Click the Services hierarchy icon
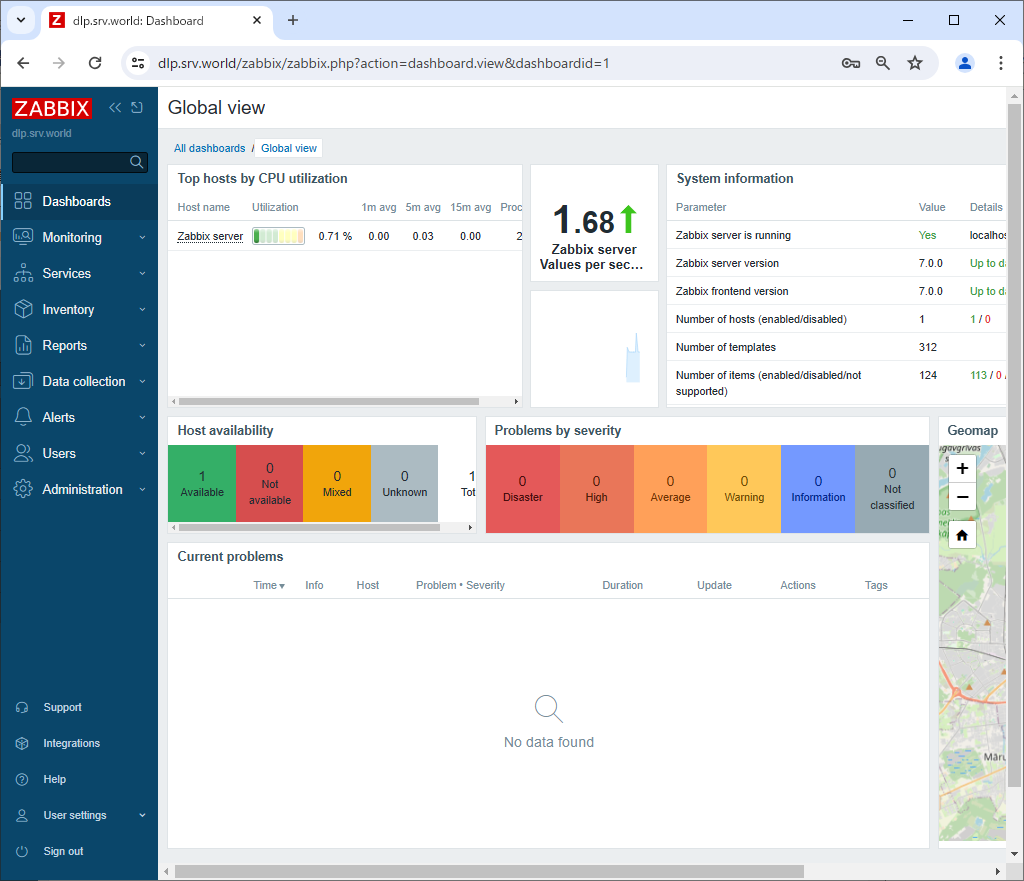 coord(23,273)
